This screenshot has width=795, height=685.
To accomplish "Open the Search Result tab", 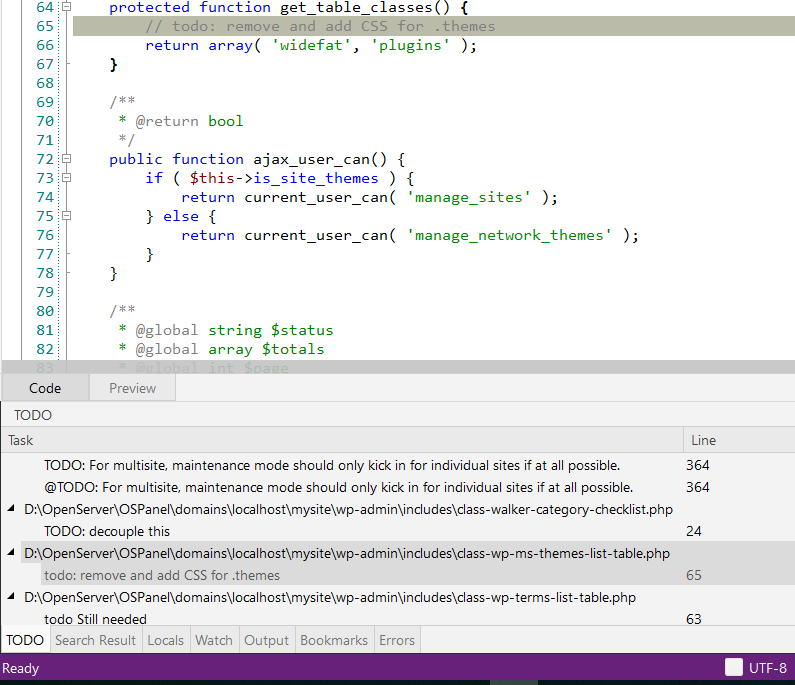I will coord(95,640).
